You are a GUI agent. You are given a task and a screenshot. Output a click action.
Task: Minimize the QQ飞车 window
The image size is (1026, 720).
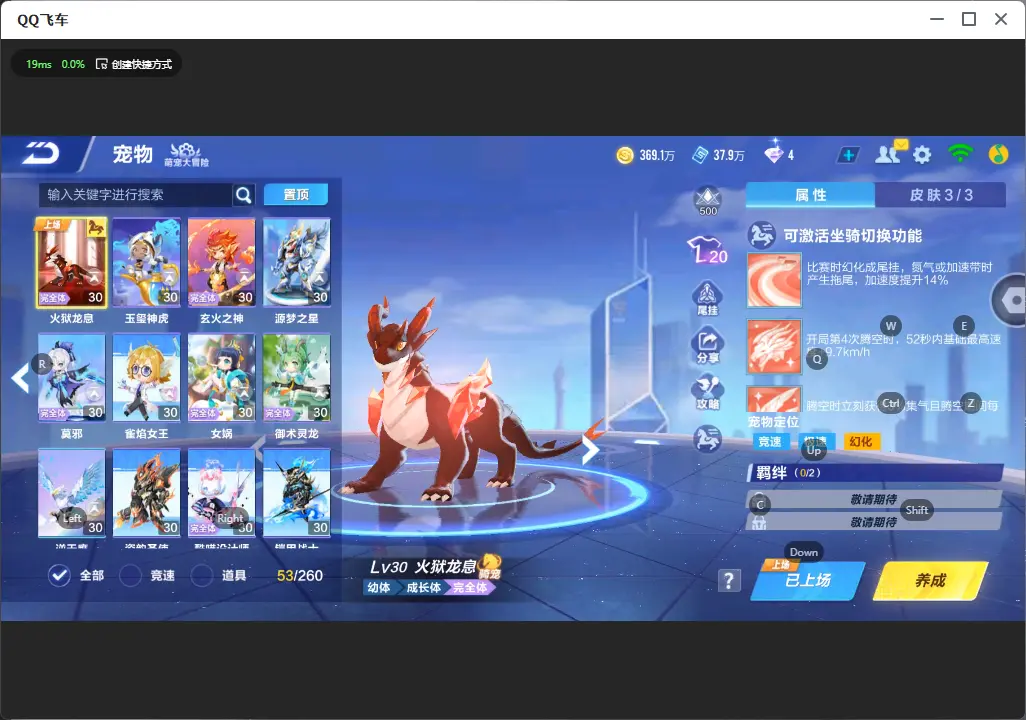[x=937, y=20]
